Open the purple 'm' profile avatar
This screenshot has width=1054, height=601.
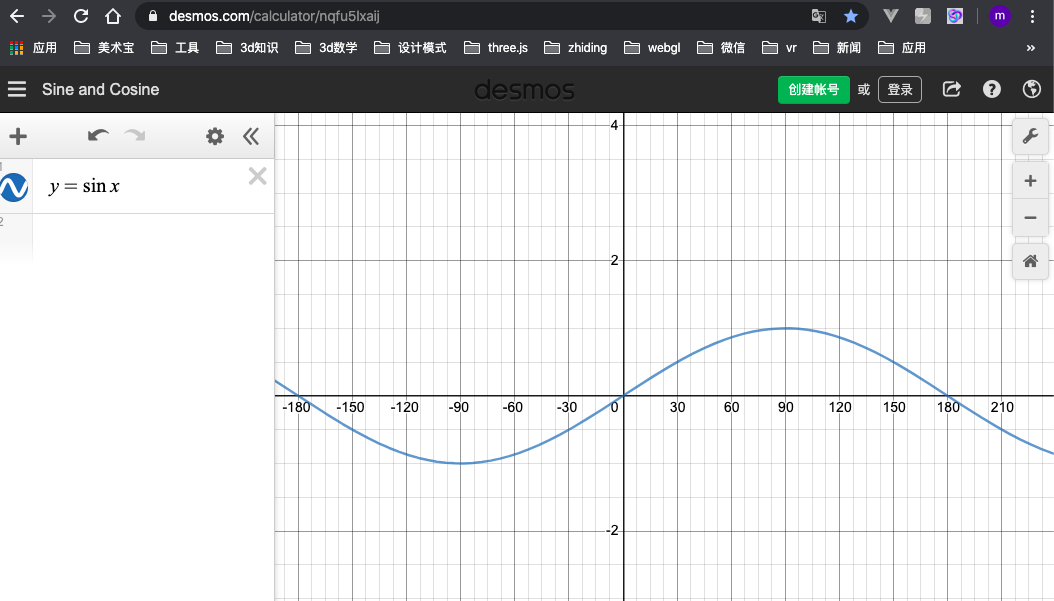(x=1000, y=16)
